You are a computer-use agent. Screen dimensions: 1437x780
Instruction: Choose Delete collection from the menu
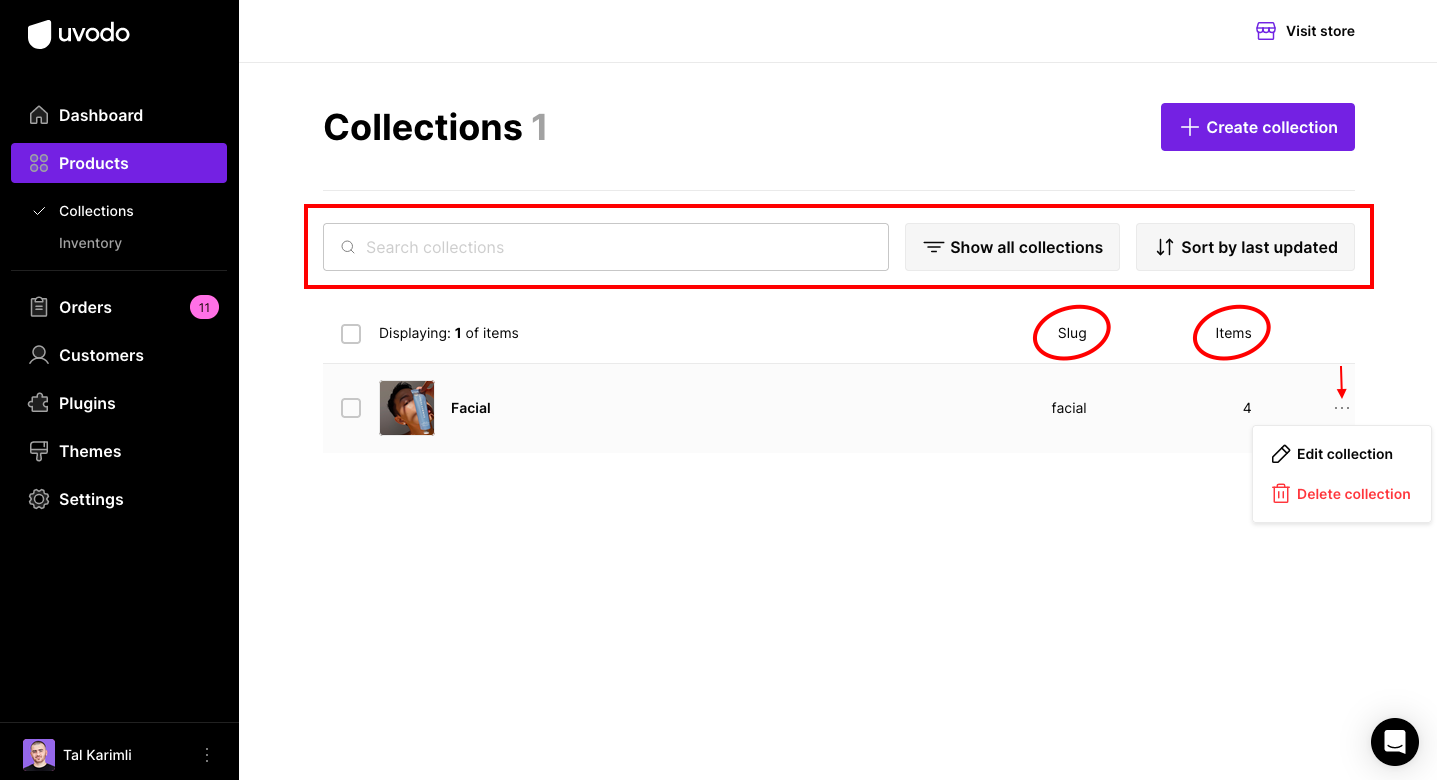coord(1352,494)
